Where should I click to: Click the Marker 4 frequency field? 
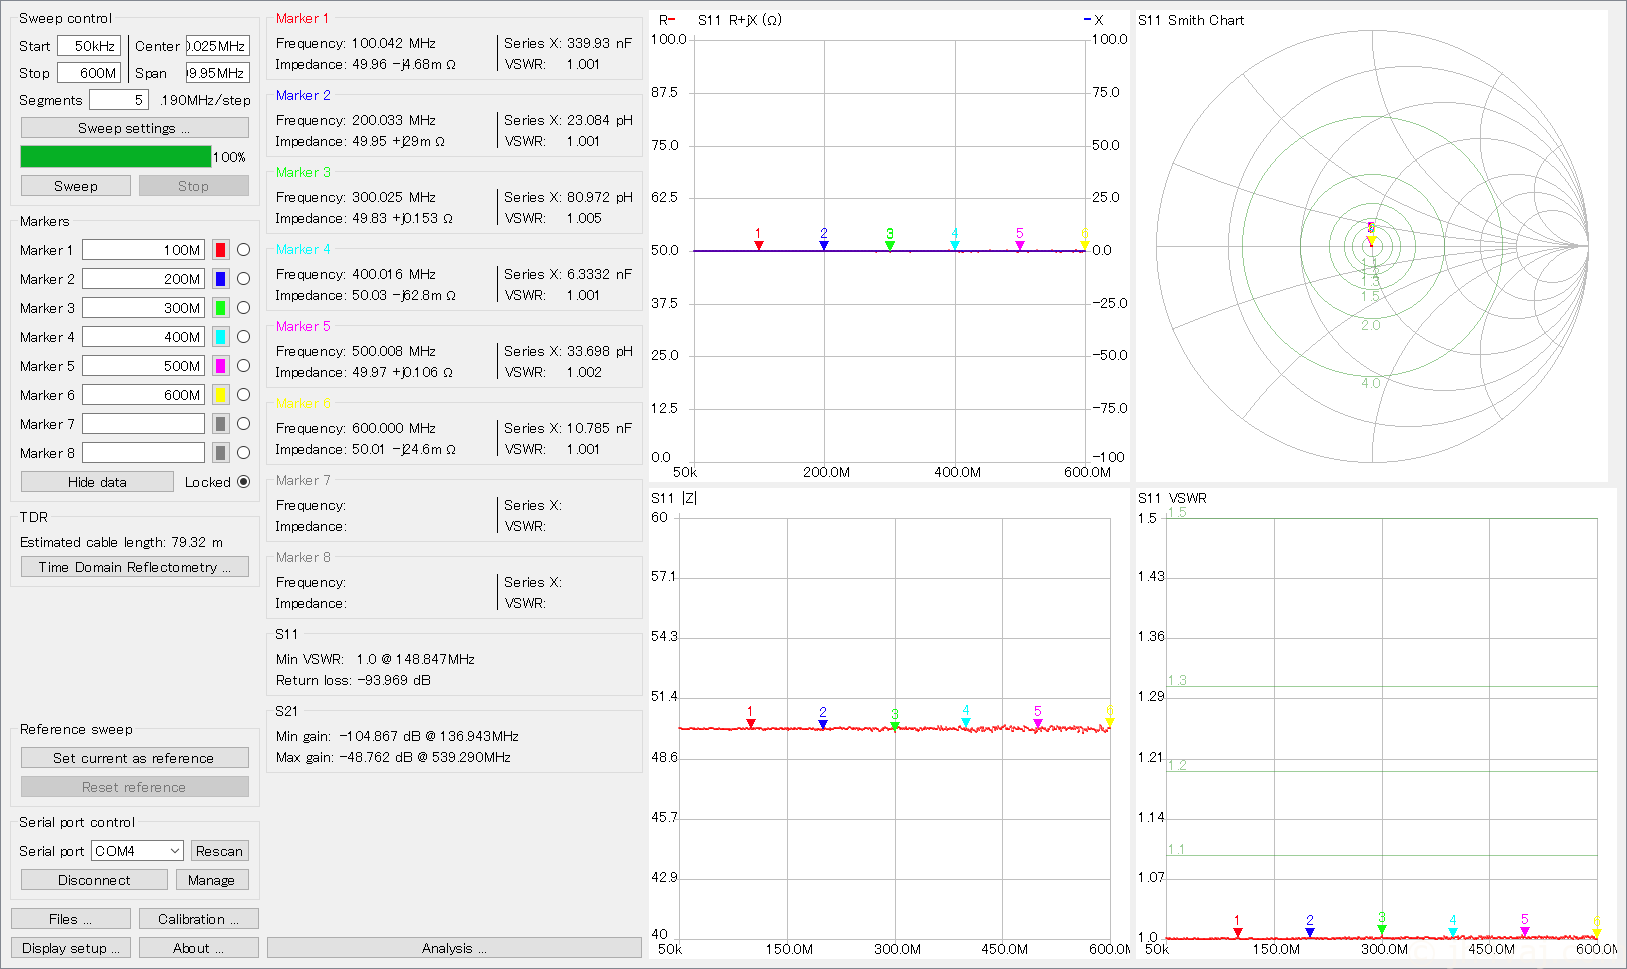coord(143,337)
